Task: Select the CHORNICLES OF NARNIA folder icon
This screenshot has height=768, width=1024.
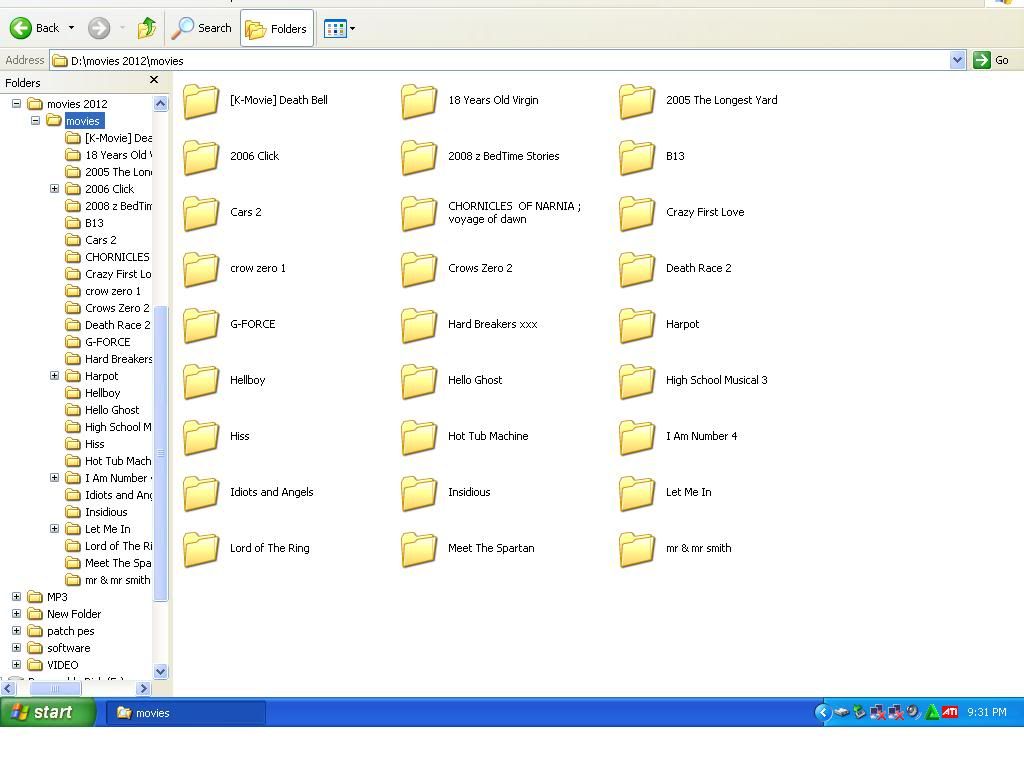Action: click(419, 214)
